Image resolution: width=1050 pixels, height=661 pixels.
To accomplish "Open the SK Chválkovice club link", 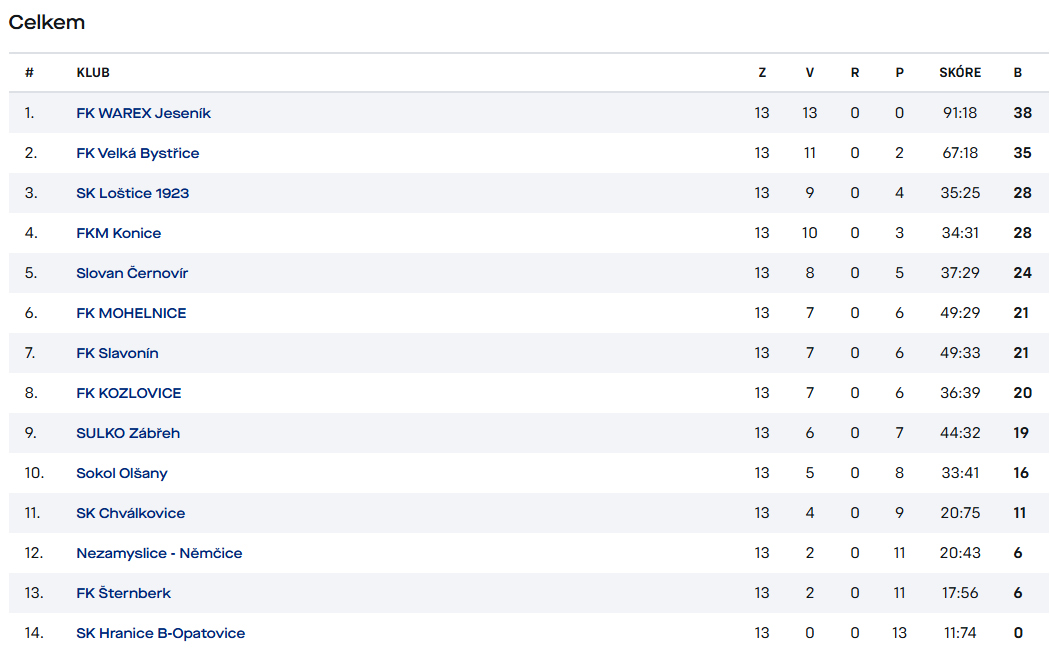I will 130,513.
